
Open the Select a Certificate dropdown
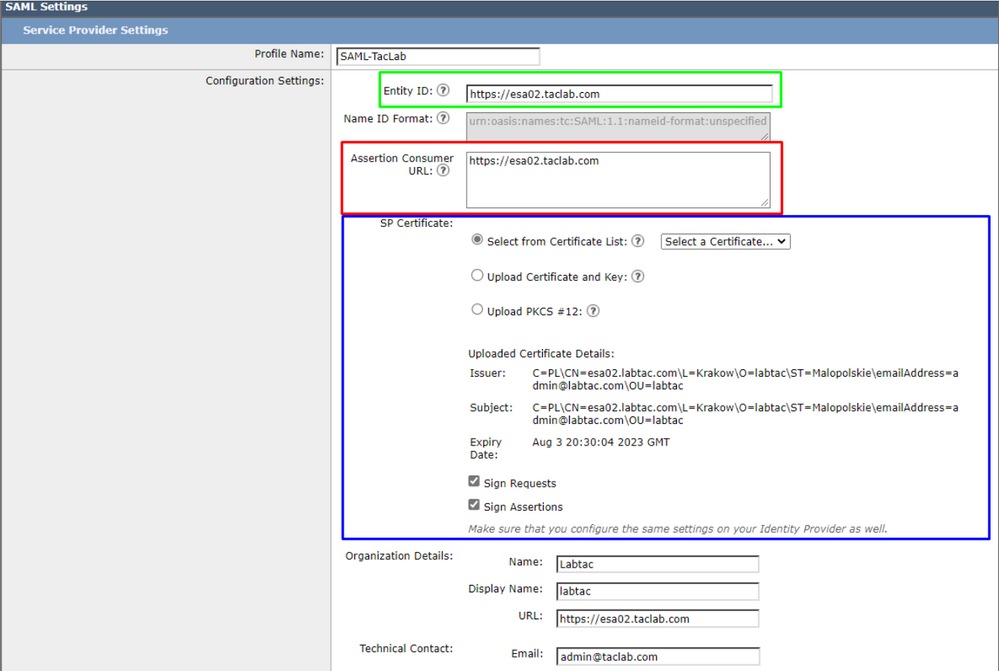[725, 241]
